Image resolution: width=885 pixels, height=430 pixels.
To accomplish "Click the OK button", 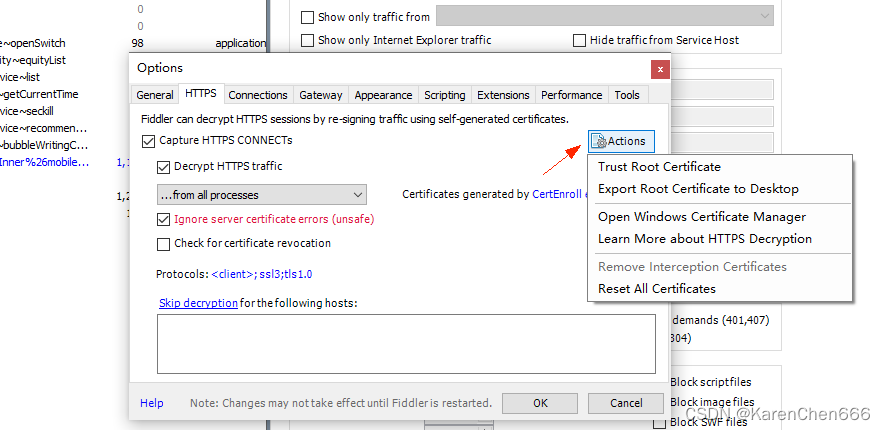I will [x=540, y=403].
